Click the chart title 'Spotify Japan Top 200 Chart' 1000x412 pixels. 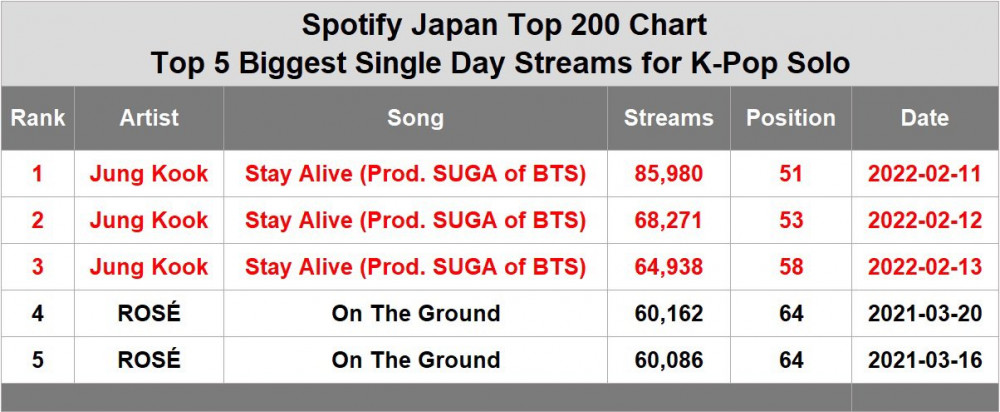[x=500, y=23]
